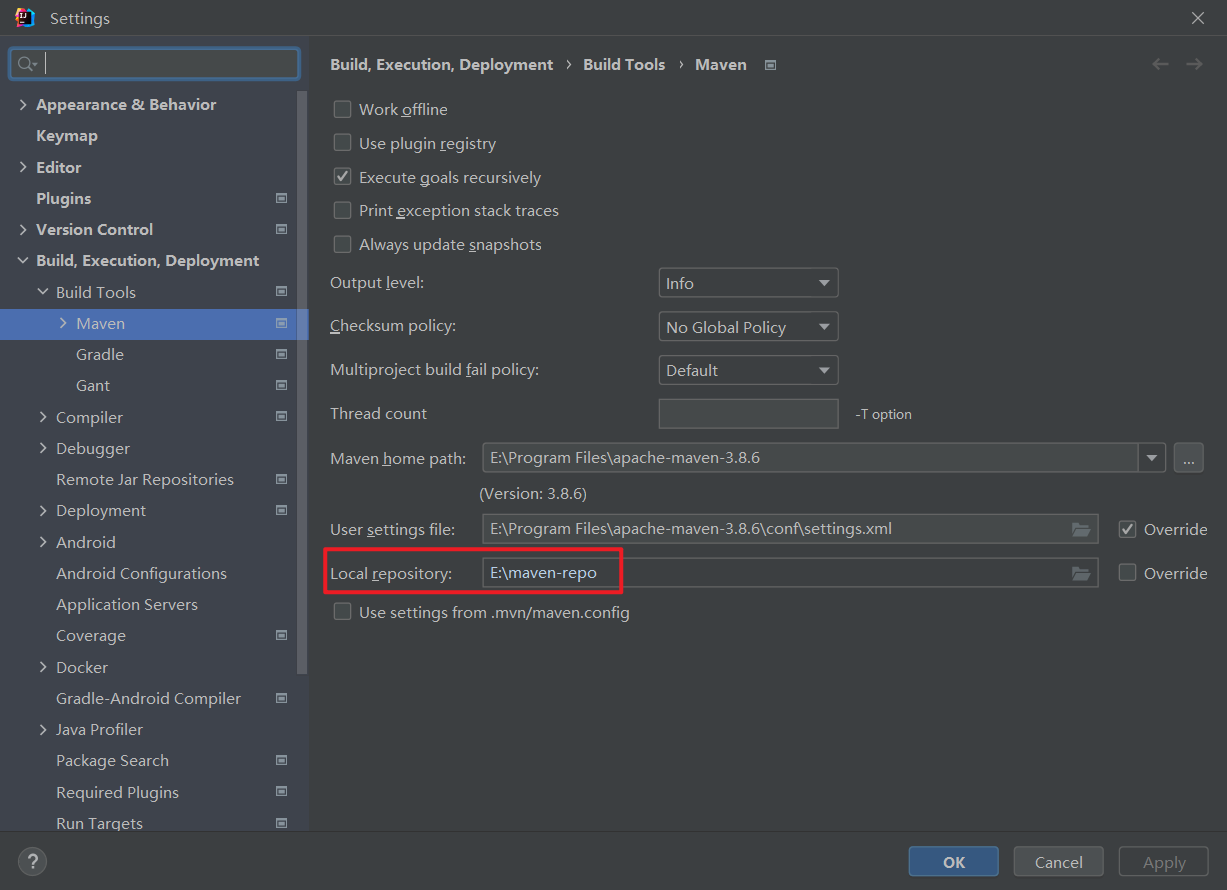Check Override for Local repository
The width and height of the screenshot is (1227, 890).
click(x=1127, y=573)
